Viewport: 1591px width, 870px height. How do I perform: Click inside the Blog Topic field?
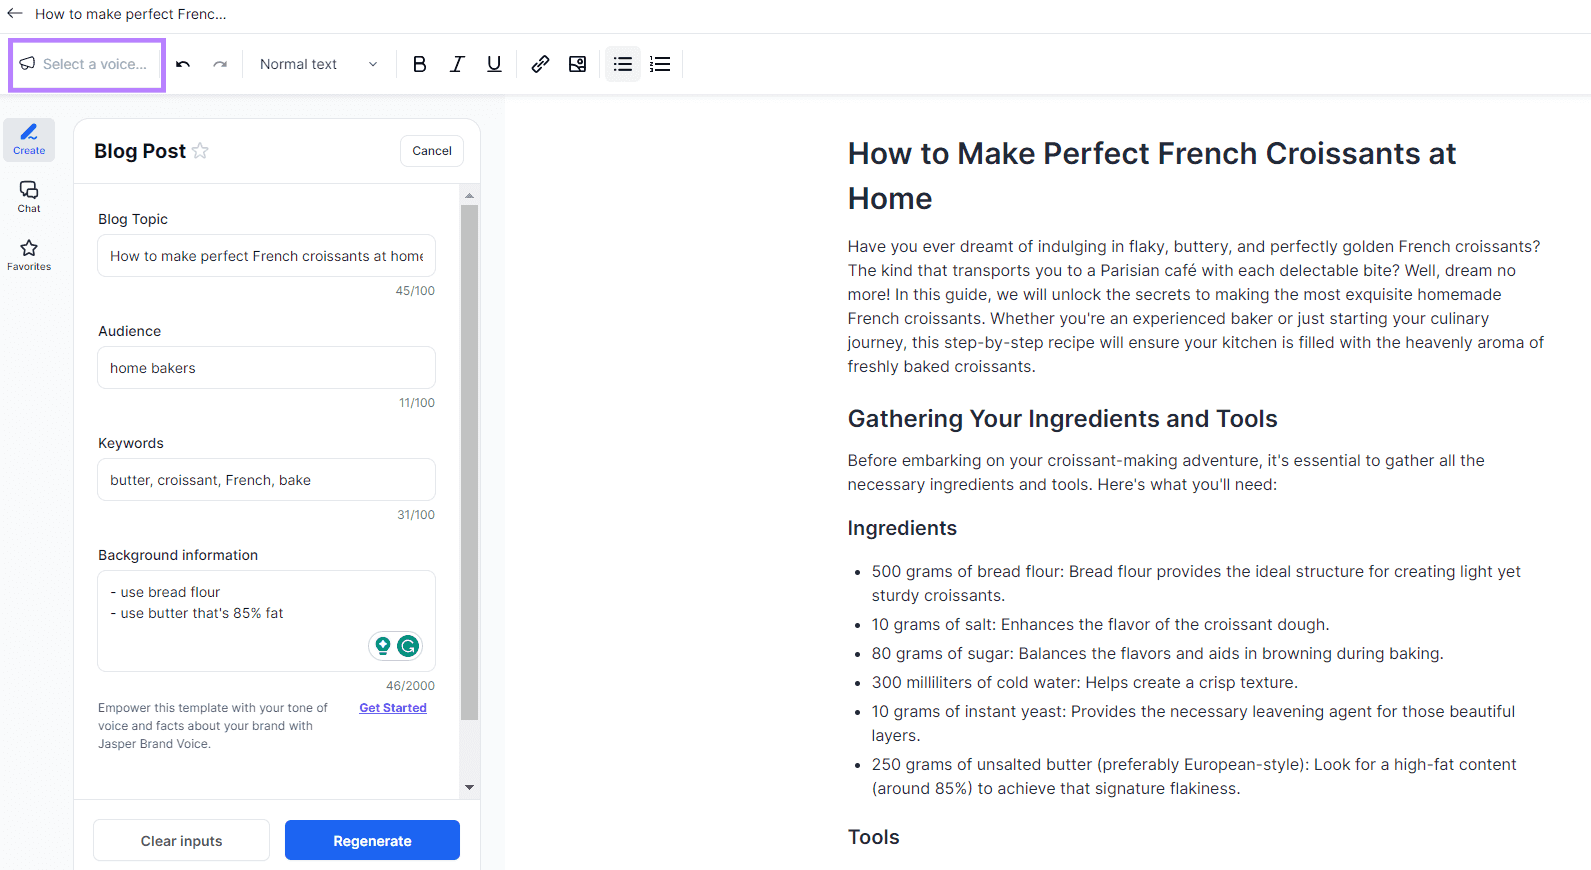(x=265, y=255)
